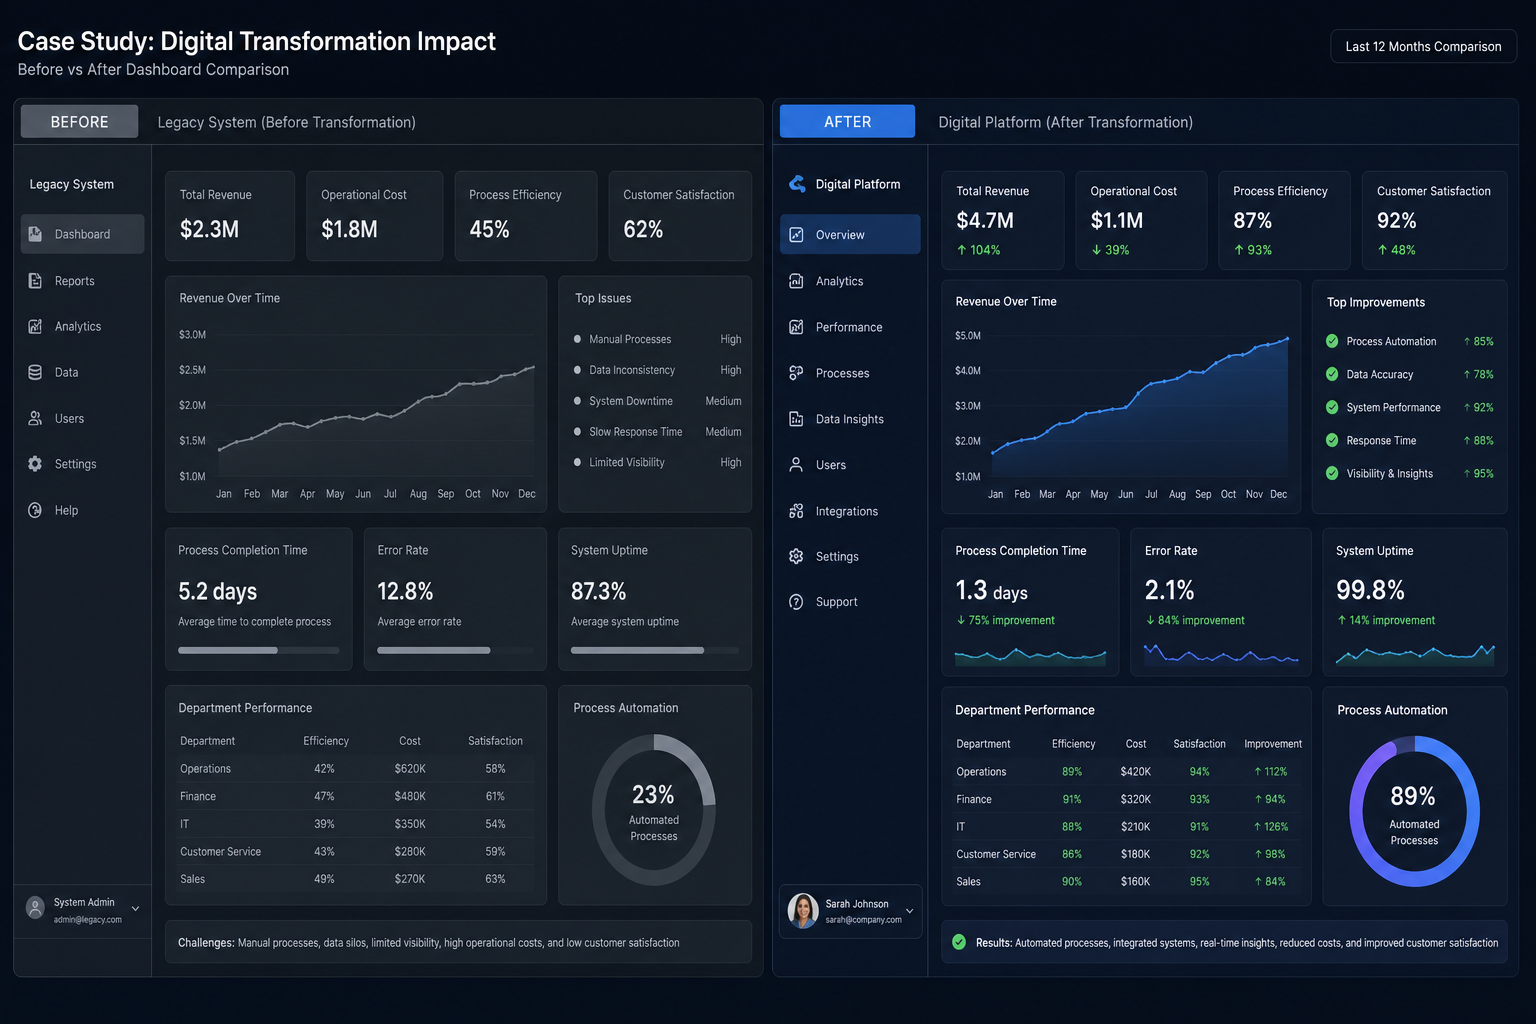Click the Support help icon
The width and height of the screenshot is (1536, 1024).
pyautogui.click(x=796, y=602)
